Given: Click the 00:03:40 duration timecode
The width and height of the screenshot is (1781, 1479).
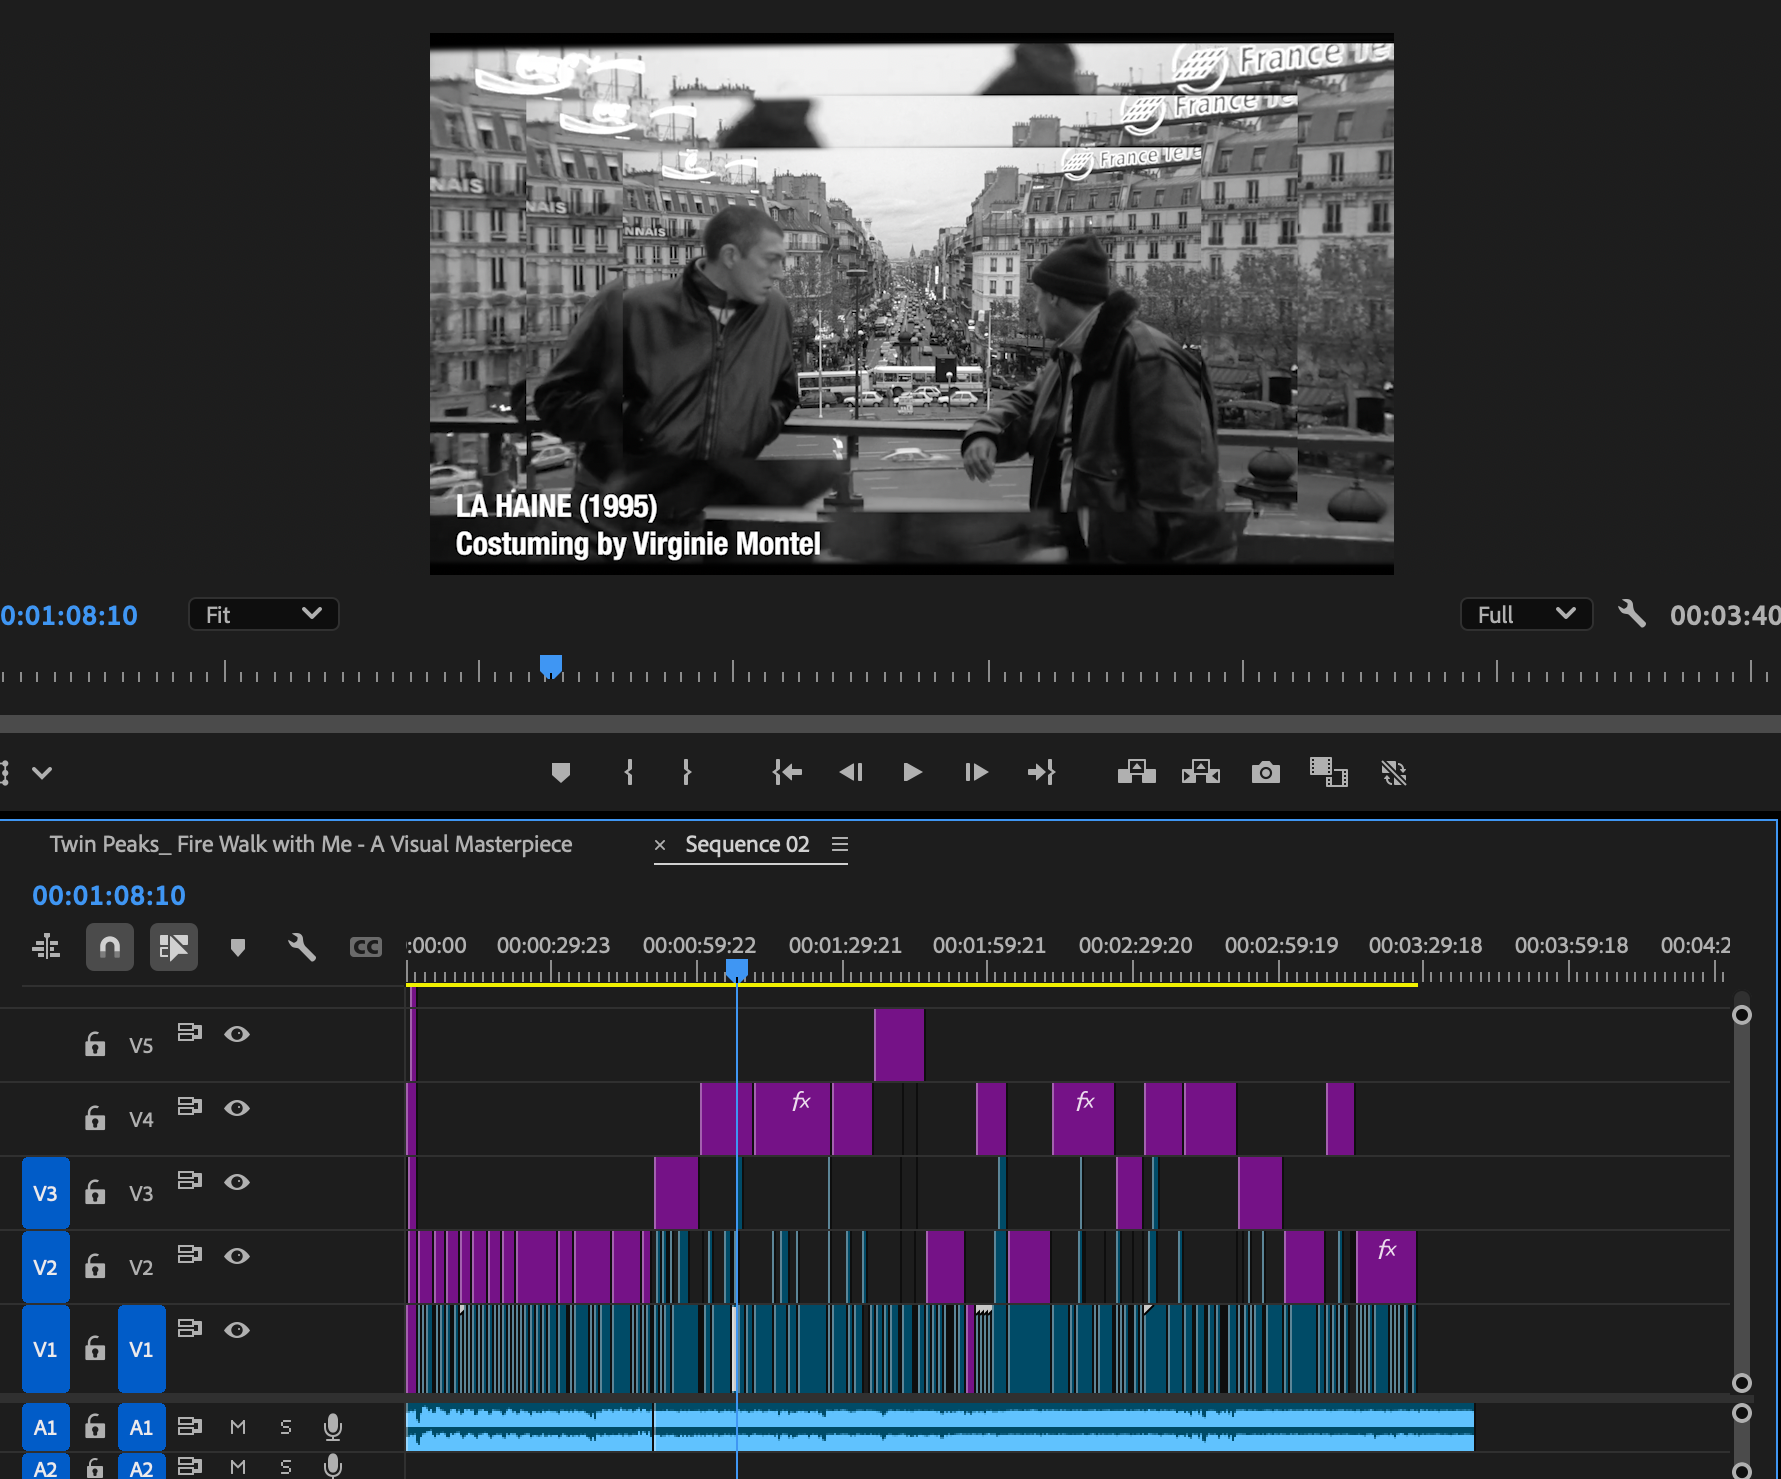Looking at the screenshot, I should (1725, 615).
